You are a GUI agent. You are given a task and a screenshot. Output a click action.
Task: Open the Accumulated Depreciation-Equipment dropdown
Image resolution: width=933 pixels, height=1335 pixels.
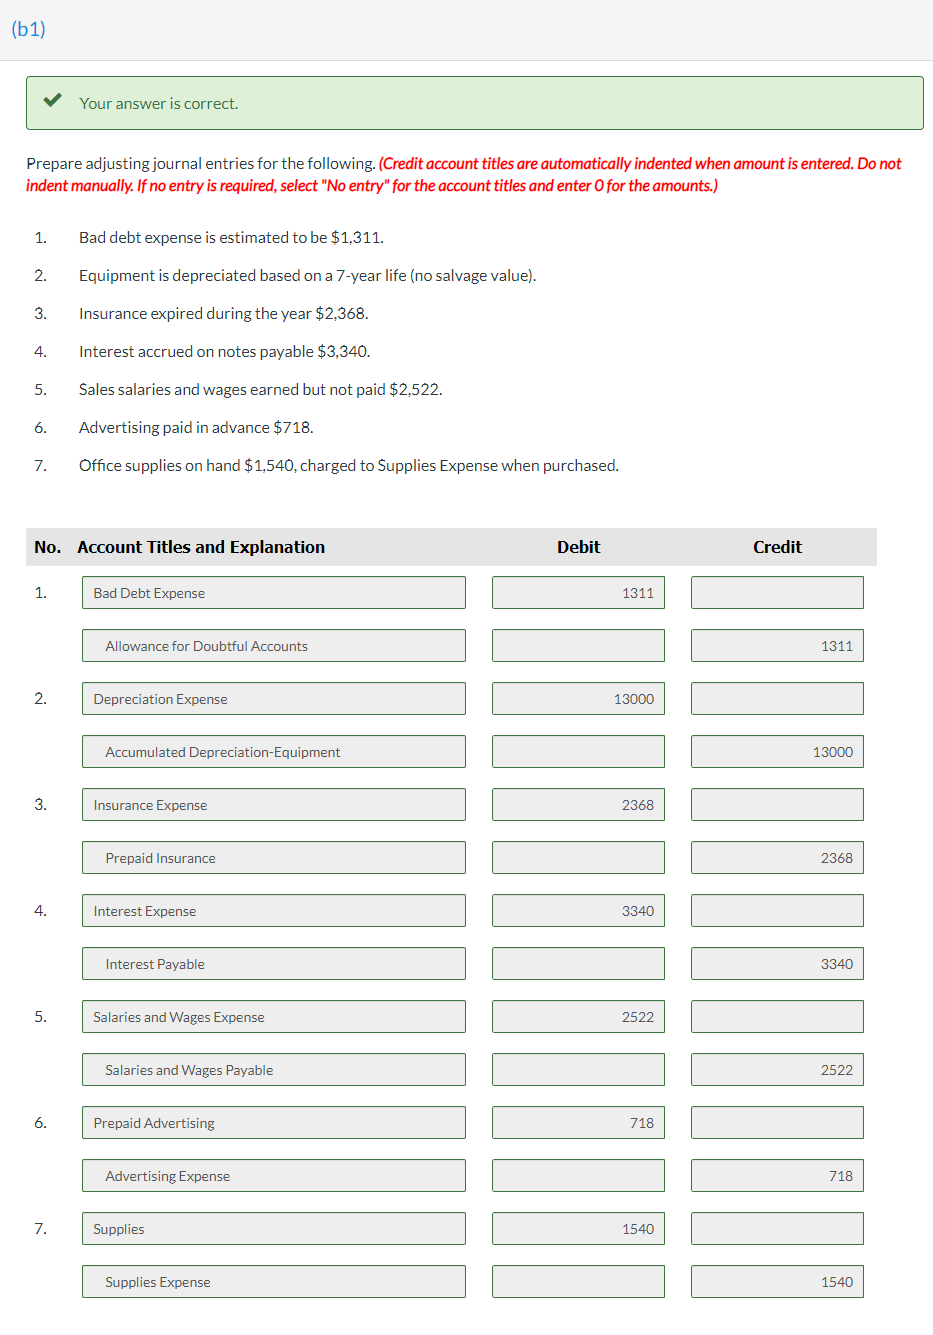point(273,751)
